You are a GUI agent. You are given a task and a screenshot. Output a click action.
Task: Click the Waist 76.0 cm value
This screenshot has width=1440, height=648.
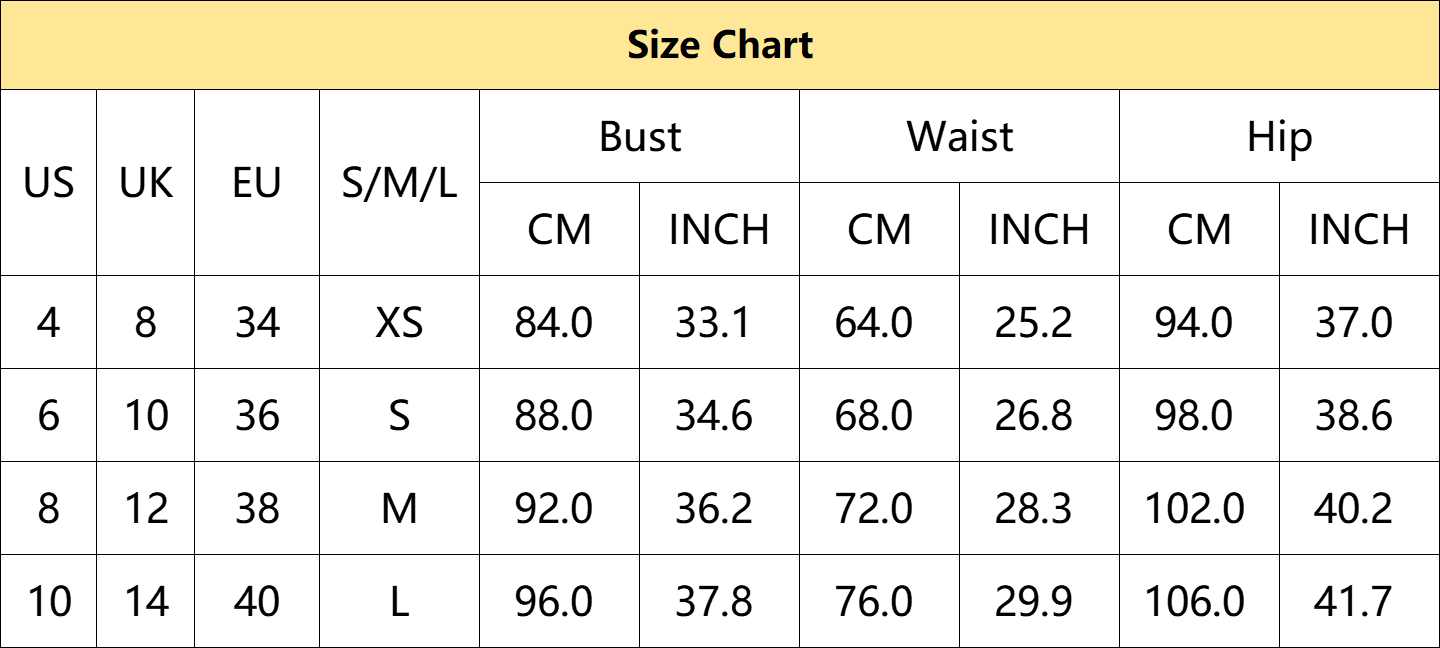[x=874, y=601]
